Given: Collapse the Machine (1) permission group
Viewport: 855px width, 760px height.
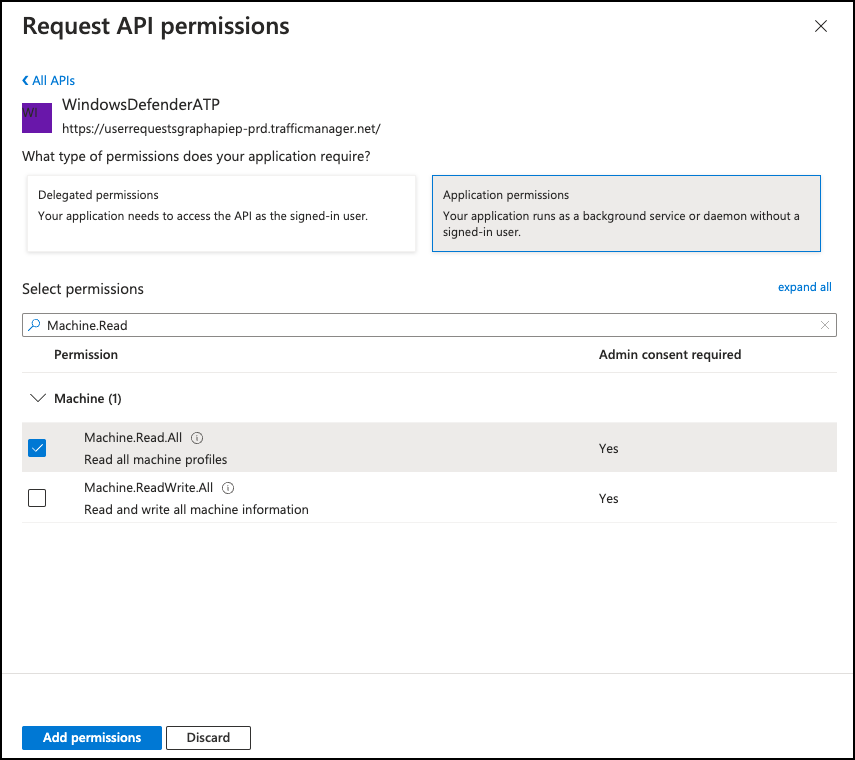Looking at the screenshot, I should point(39,398).
